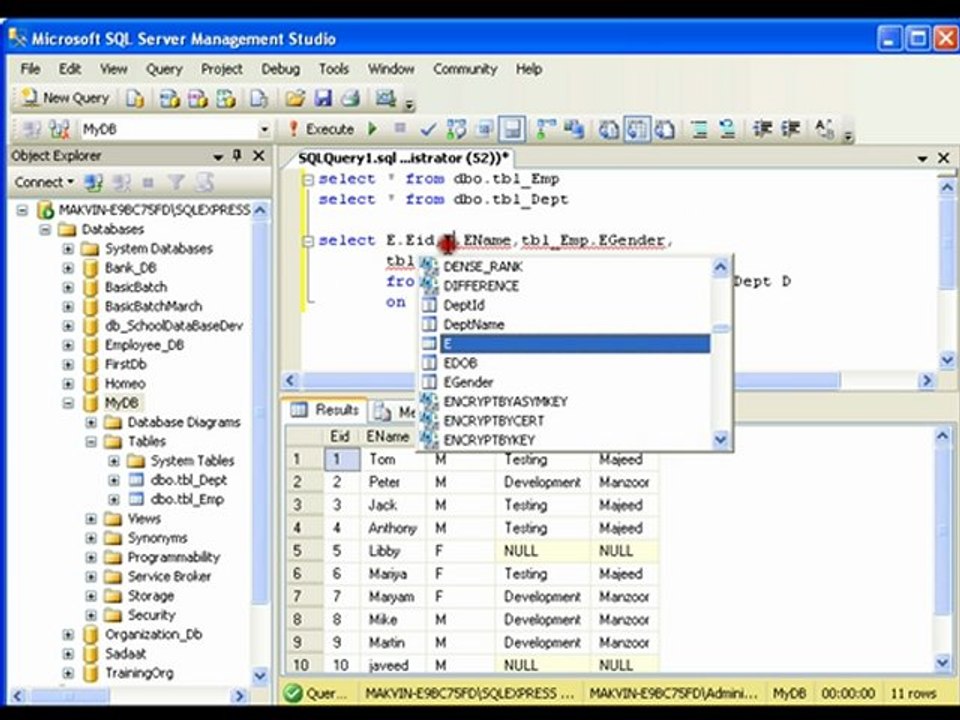Click Uncomment selected lines icon

pyautogui.click(x=727, y=129)
